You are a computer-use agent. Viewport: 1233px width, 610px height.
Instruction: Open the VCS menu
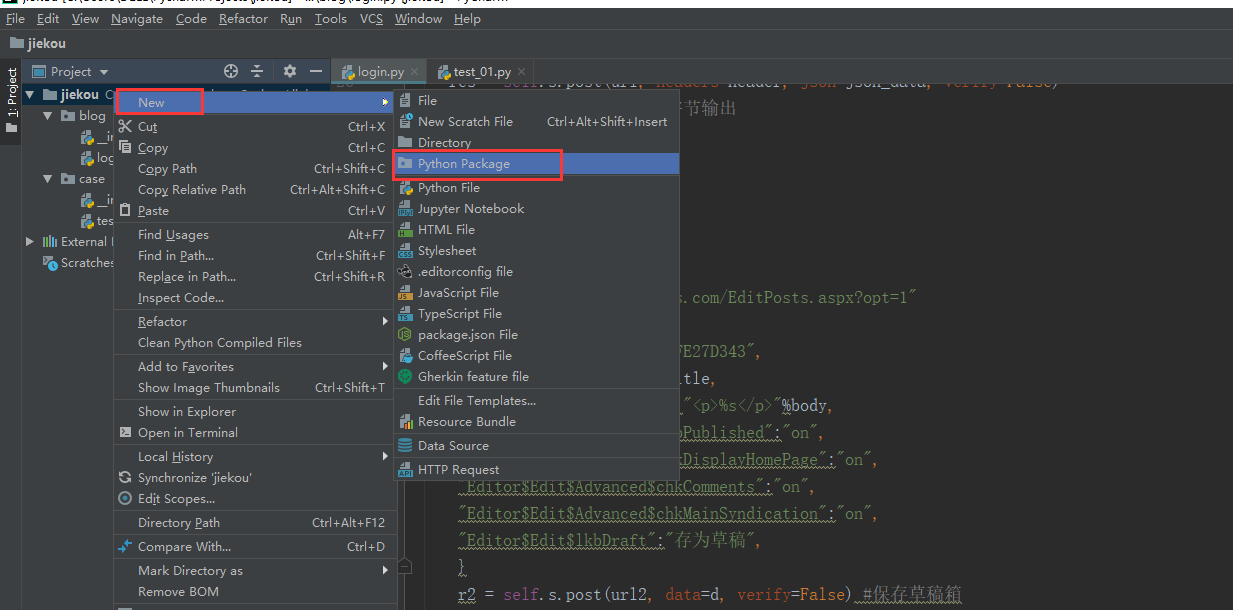pos(371,19)
